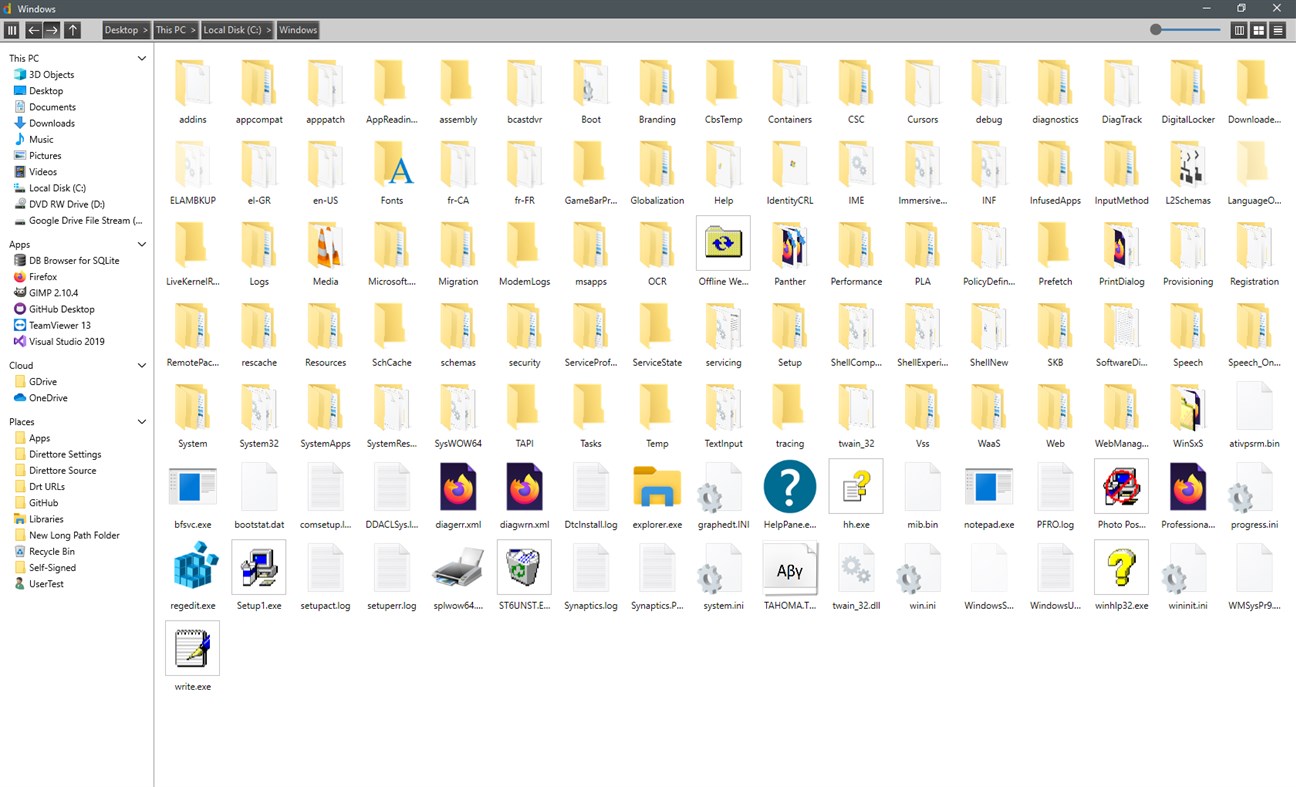Collapse the Places section in the sidebar

click(x=141, y=421)
